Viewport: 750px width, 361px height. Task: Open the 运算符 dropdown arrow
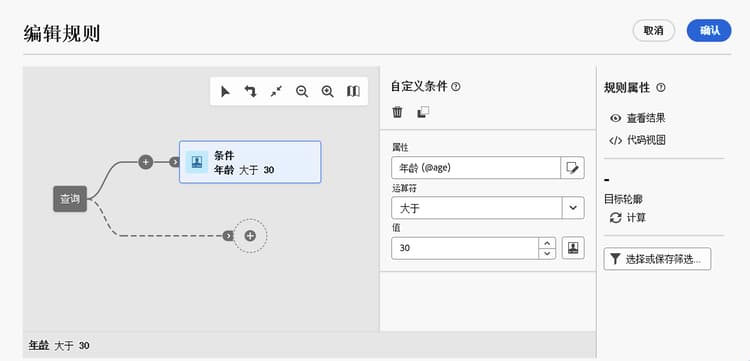(573, 208)
